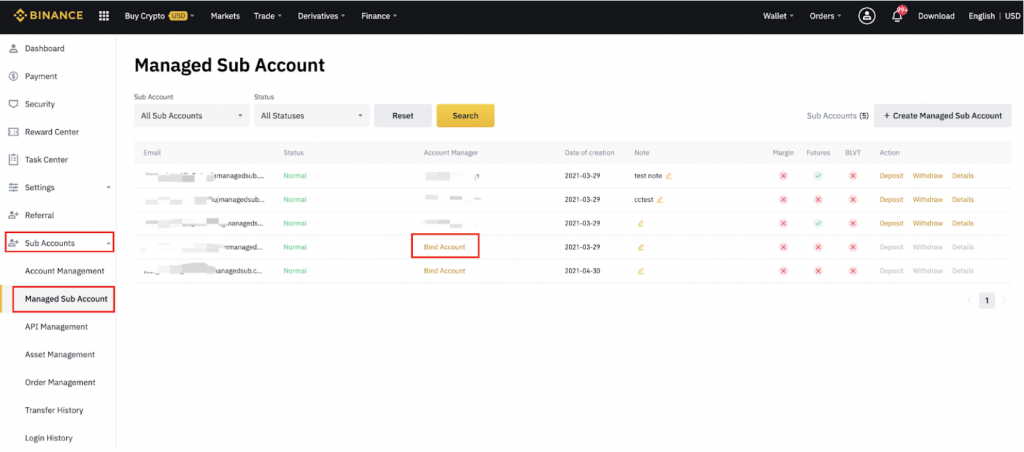Click BLVT red X in 2021-04-30 row
1024x452 pixels.
coord(852,271)
